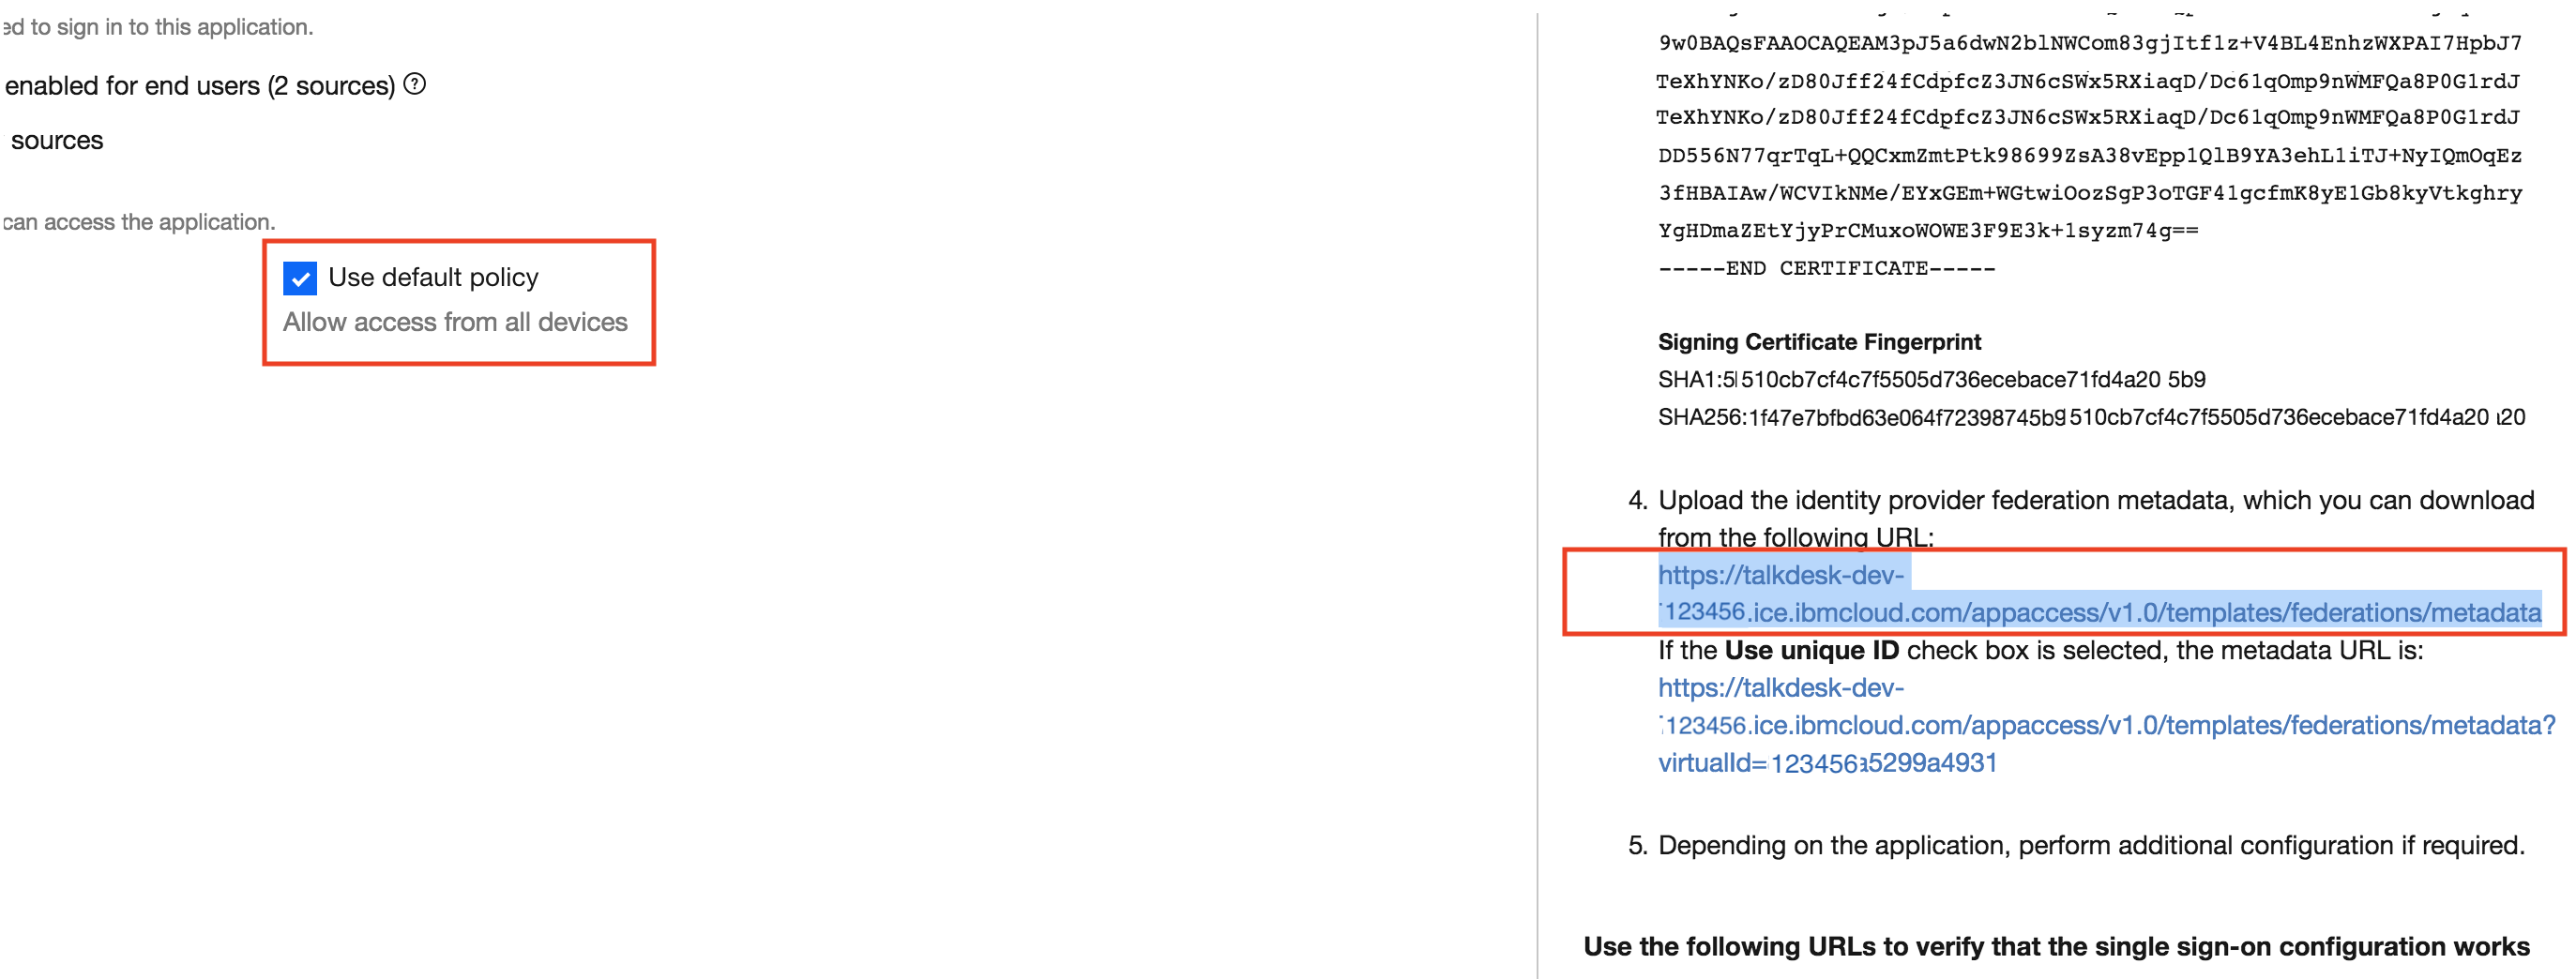
Task: Click the sources label on the left
Action: click(x=57, y=141)
